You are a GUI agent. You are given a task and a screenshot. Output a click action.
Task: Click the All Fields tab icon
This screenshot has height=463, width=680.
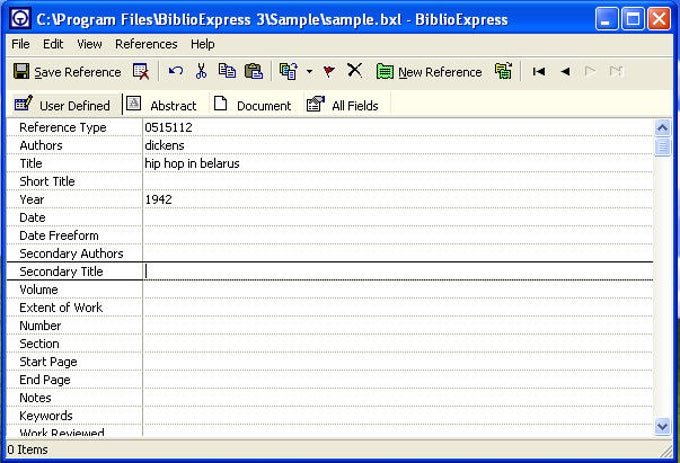tap(315, 104)
